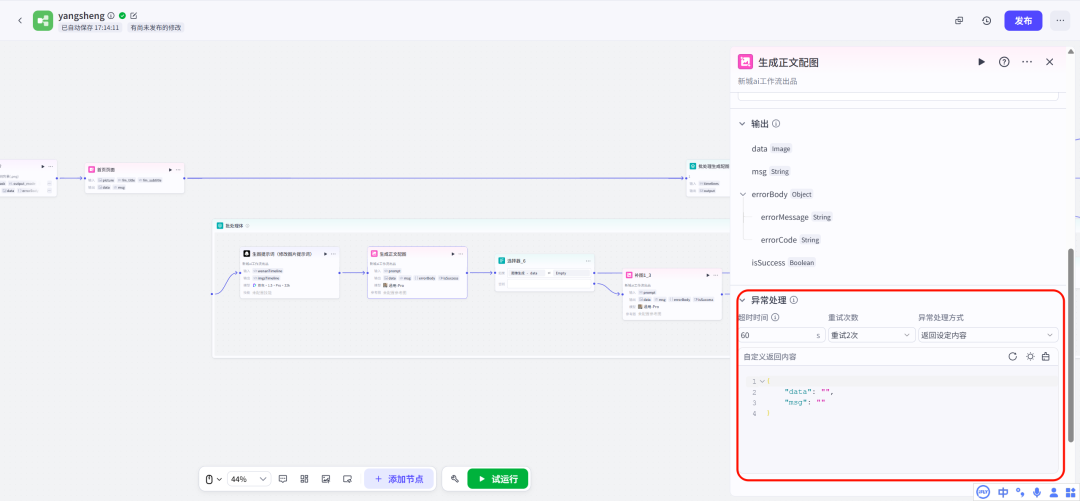1080x501 pixels.
Task: Open the 补图1_3 node three-dot menu
Action: click(x=716, y=274)
